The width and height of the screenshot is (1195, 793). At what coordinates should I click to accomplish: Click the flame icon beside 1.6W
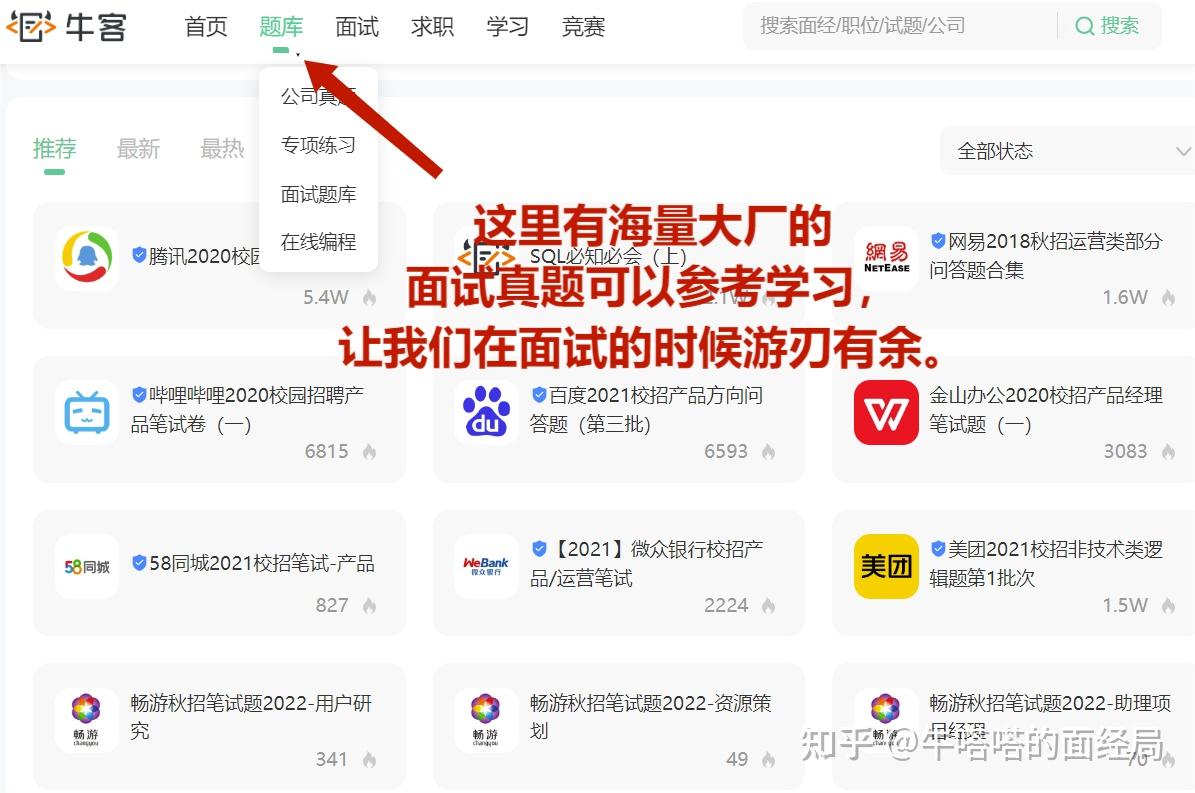(x=1168, y=298)
